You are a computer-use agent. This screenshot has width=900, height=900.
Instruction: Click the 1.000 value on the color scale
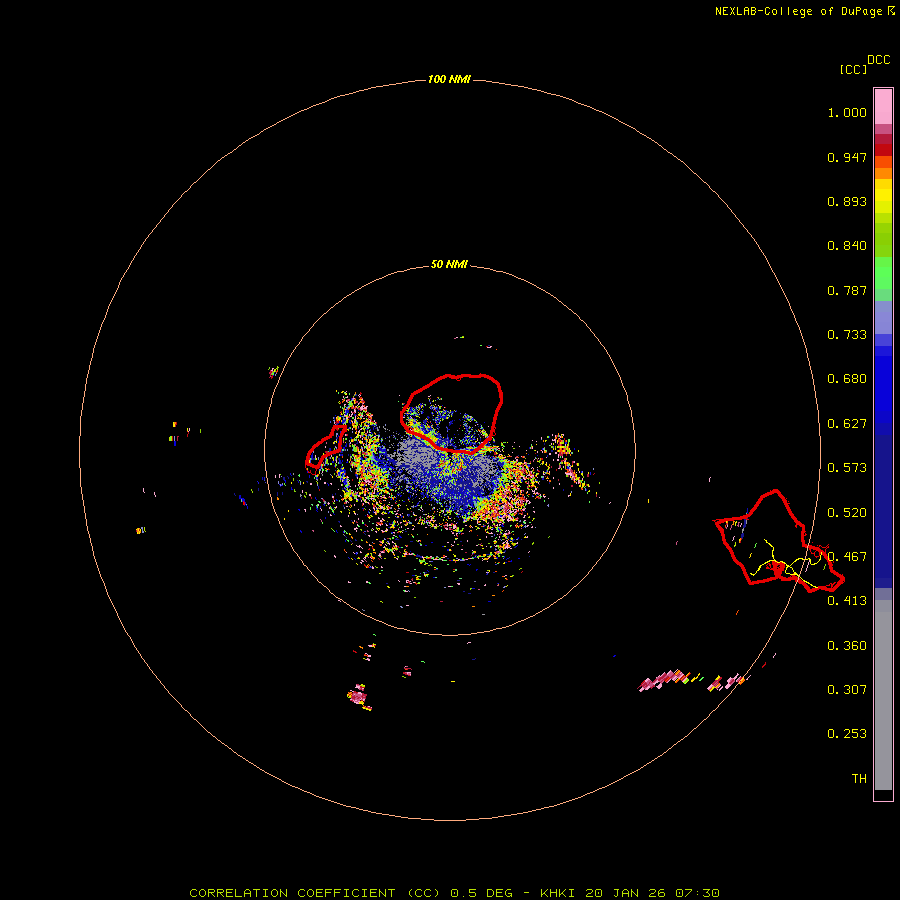point(847,112)
